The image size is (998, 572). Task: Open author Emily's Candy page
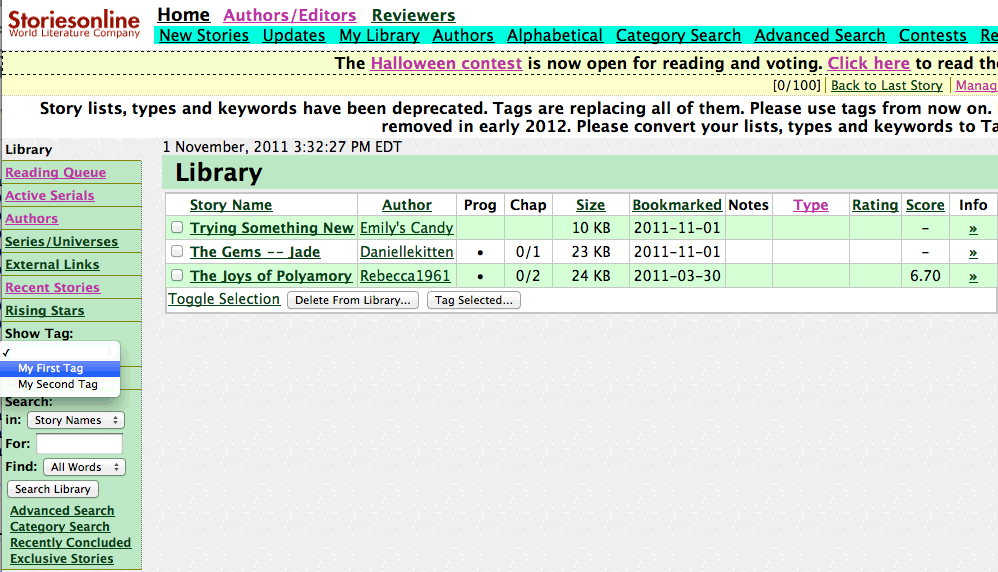click(x=407, y=228)
